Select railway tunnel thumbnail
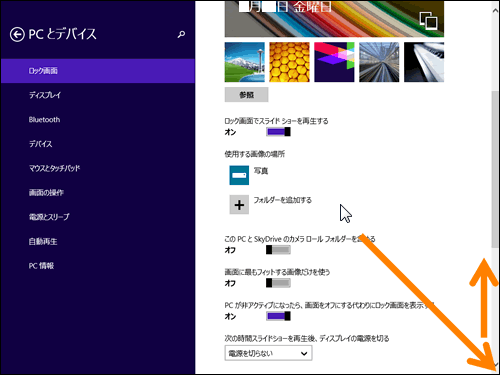 [x=379, y=62]
